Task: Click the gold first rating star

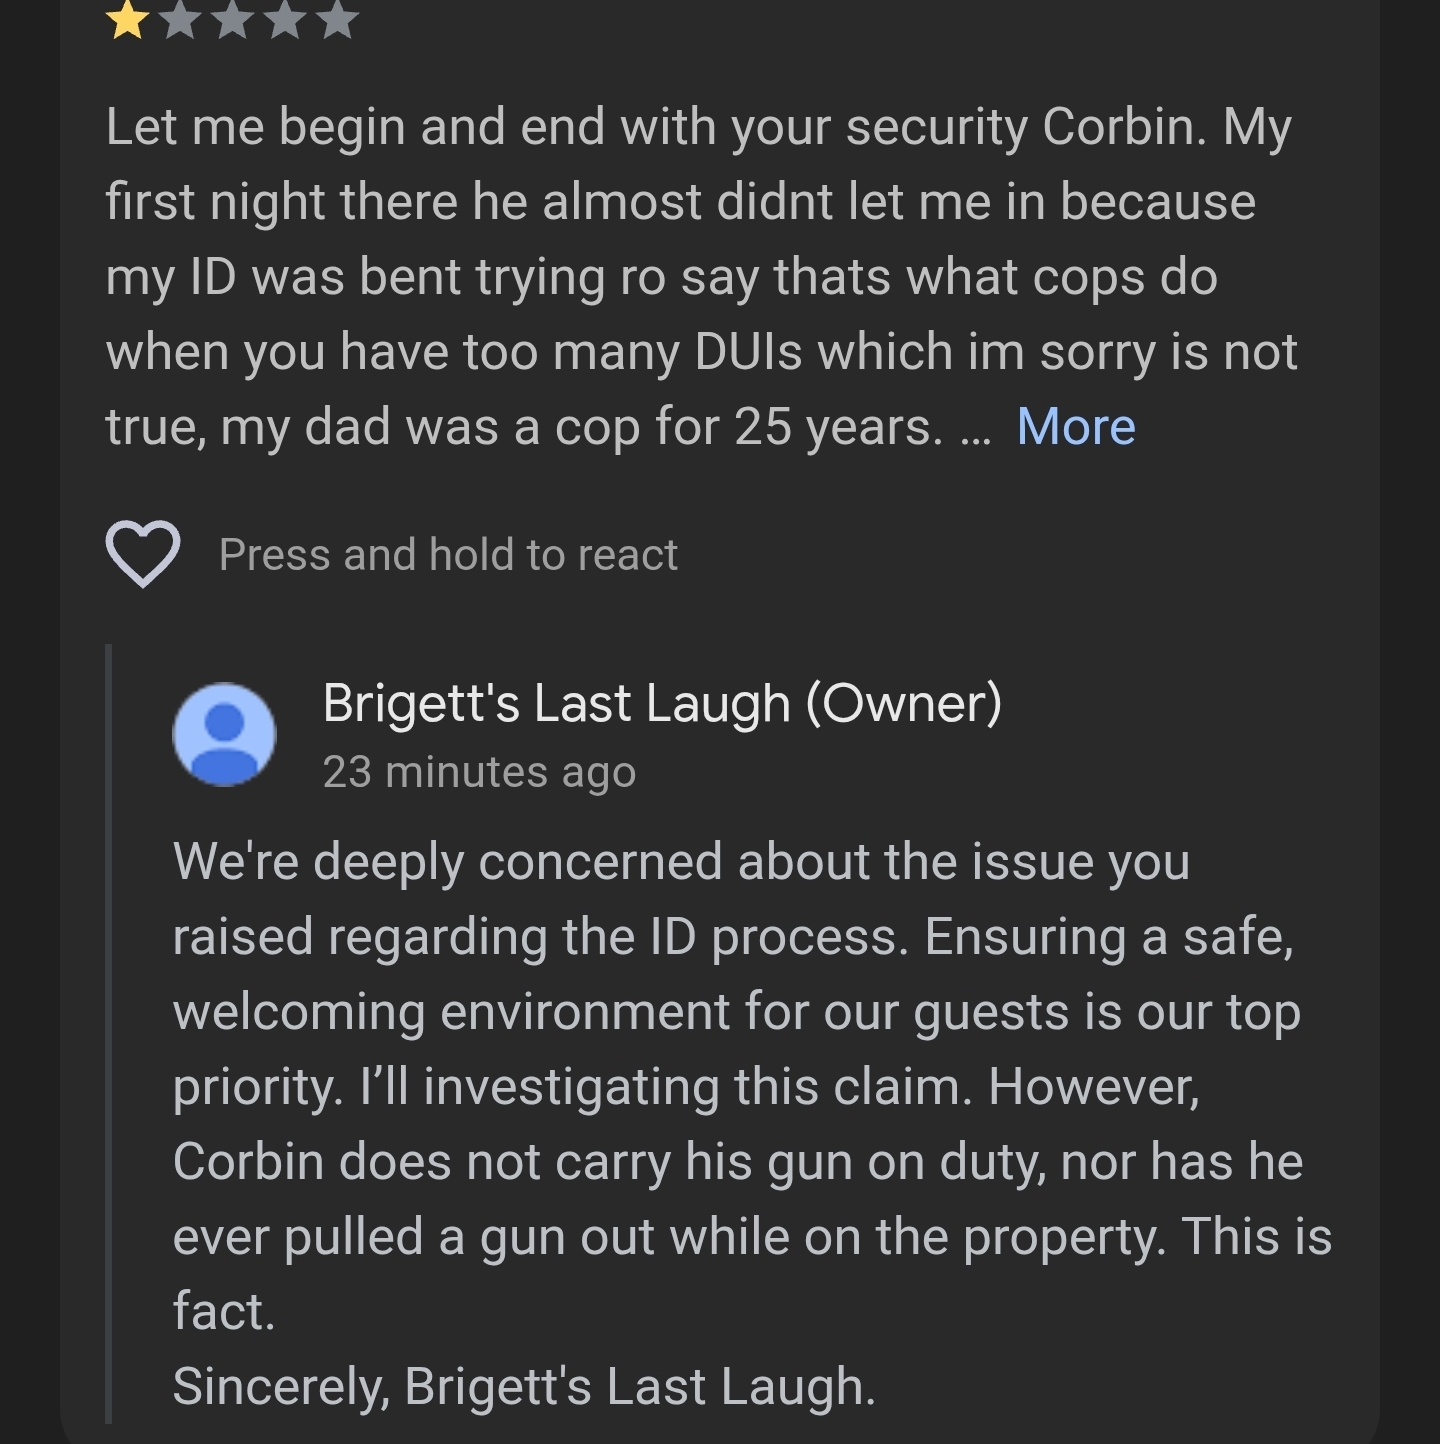Action: pyautogui.click(x=127, y=19)
